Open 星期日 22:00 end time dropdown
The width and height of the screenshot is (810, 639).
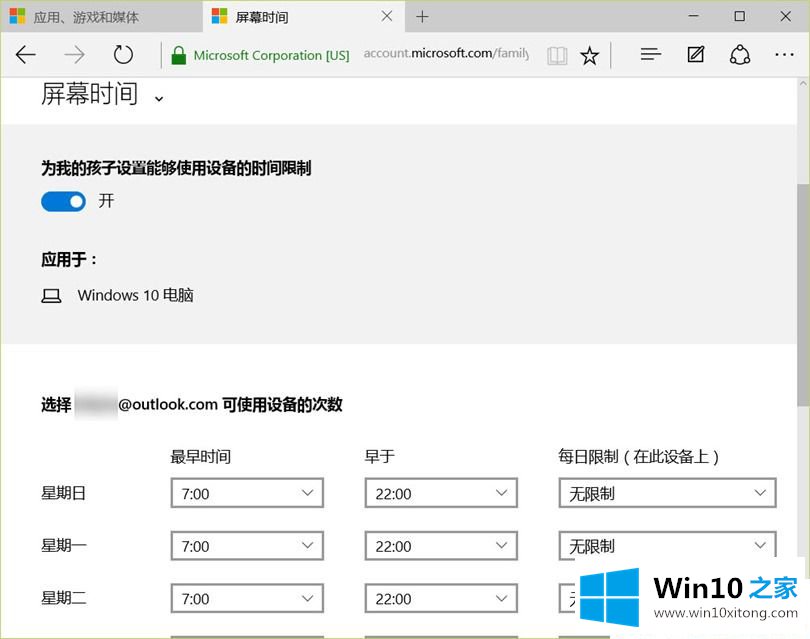pos(441,493)
